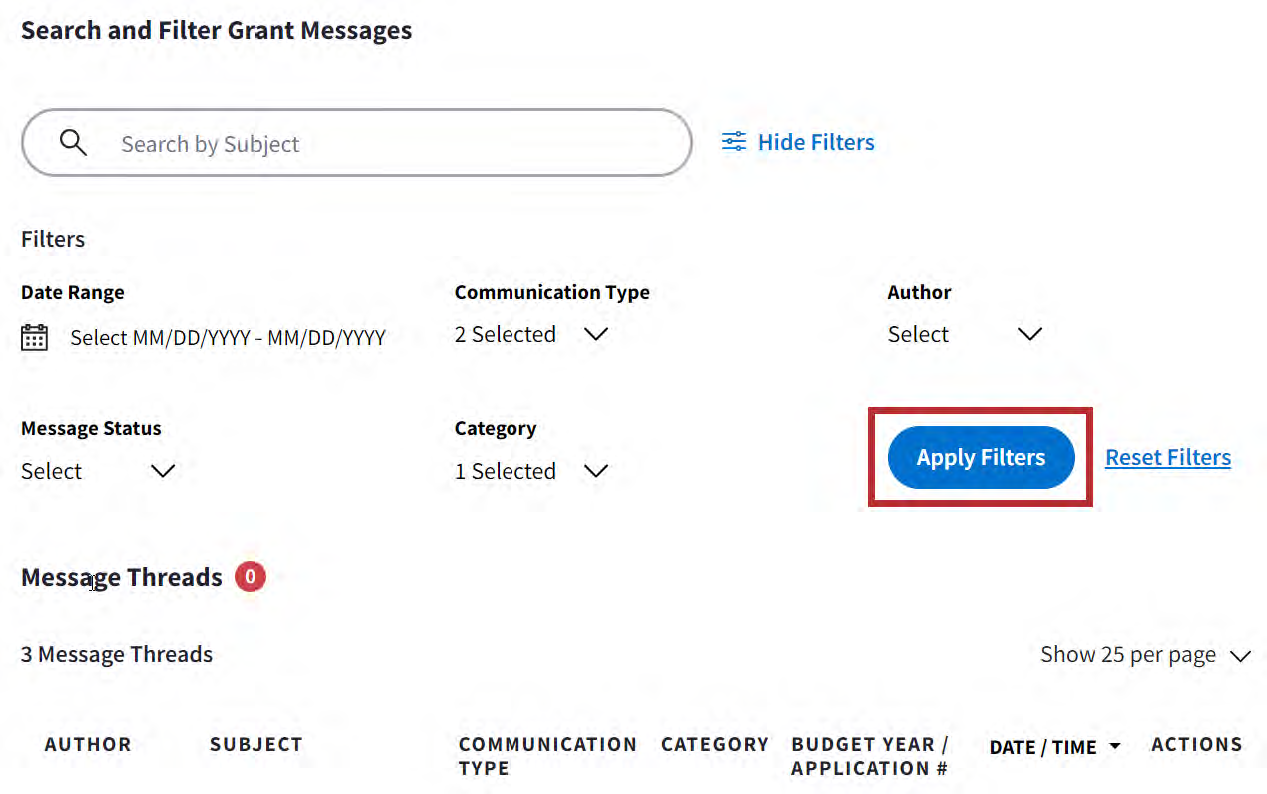Click the Subject column header
1267x794 pixels.
click(256, 745)
